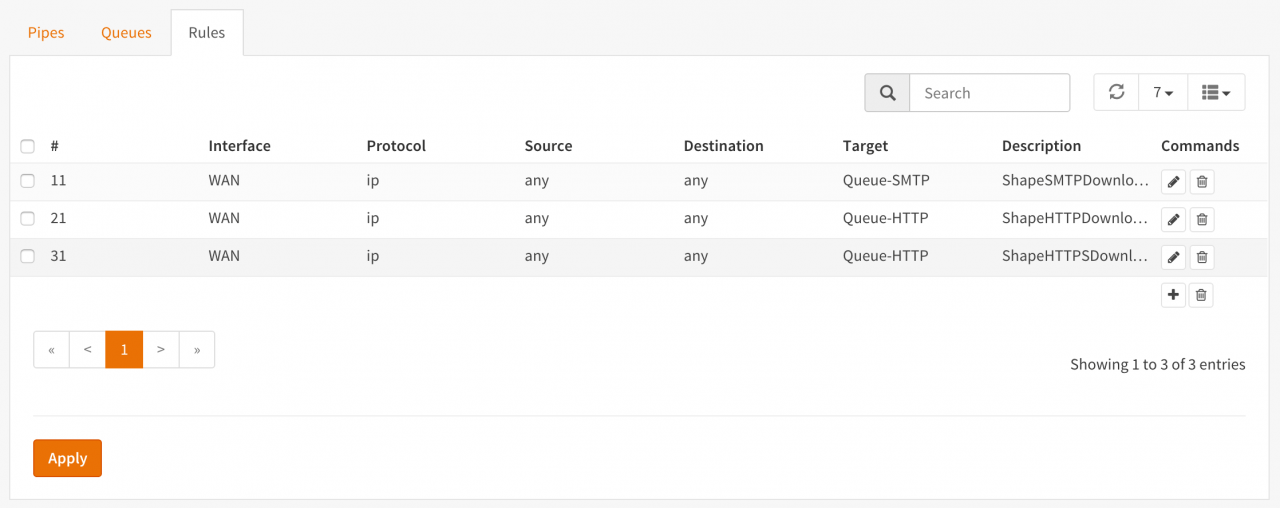This screenshot has width=1280, height=508.
Task: Focus the Search text field
Action: point(989,93)
